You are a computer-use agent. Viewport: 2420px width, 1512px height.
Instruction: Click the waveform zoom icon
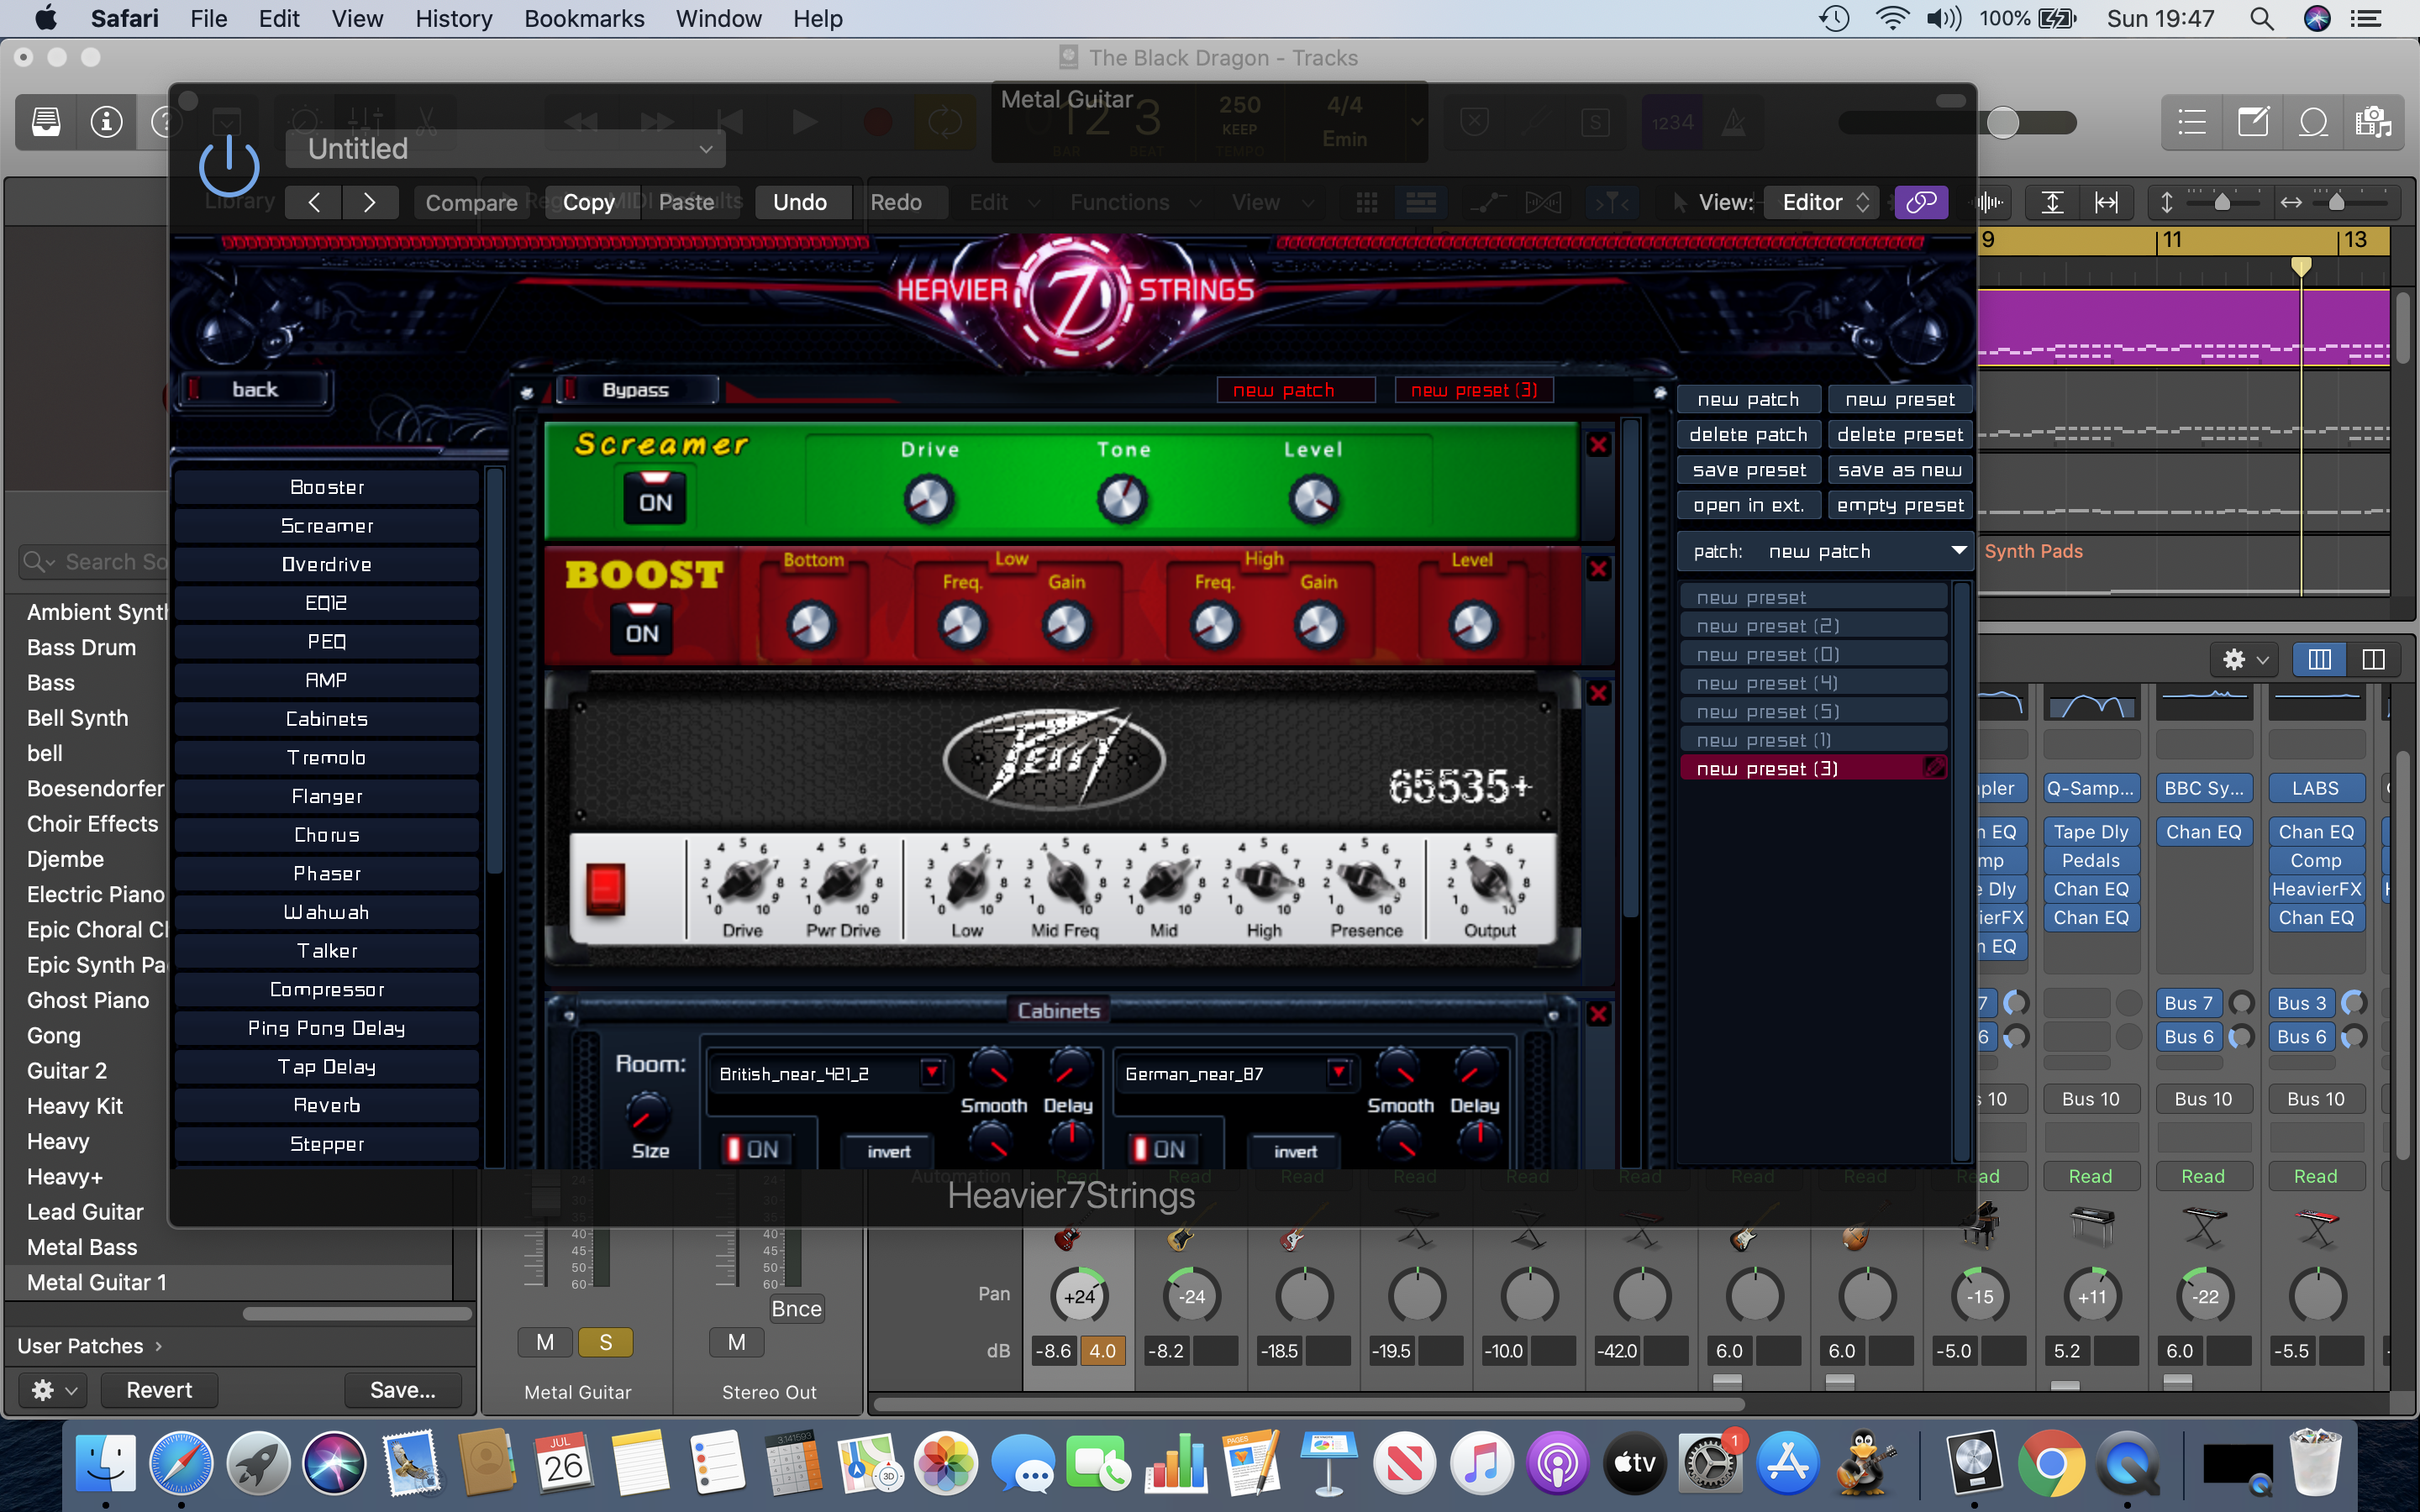click(x=1990, y=202)
